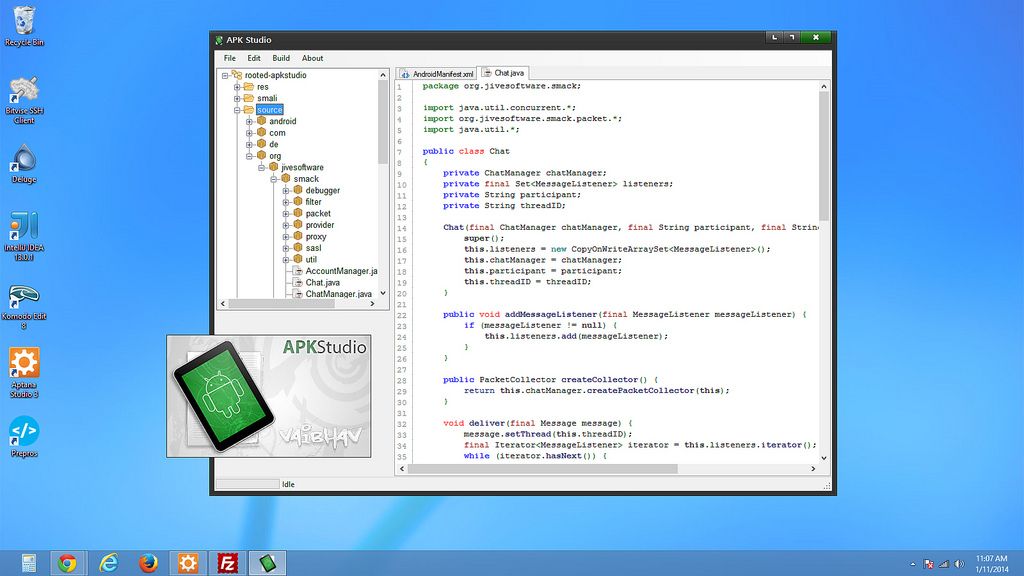Click the IntelliJ IDEA desktop icon

tap(24, 227)
